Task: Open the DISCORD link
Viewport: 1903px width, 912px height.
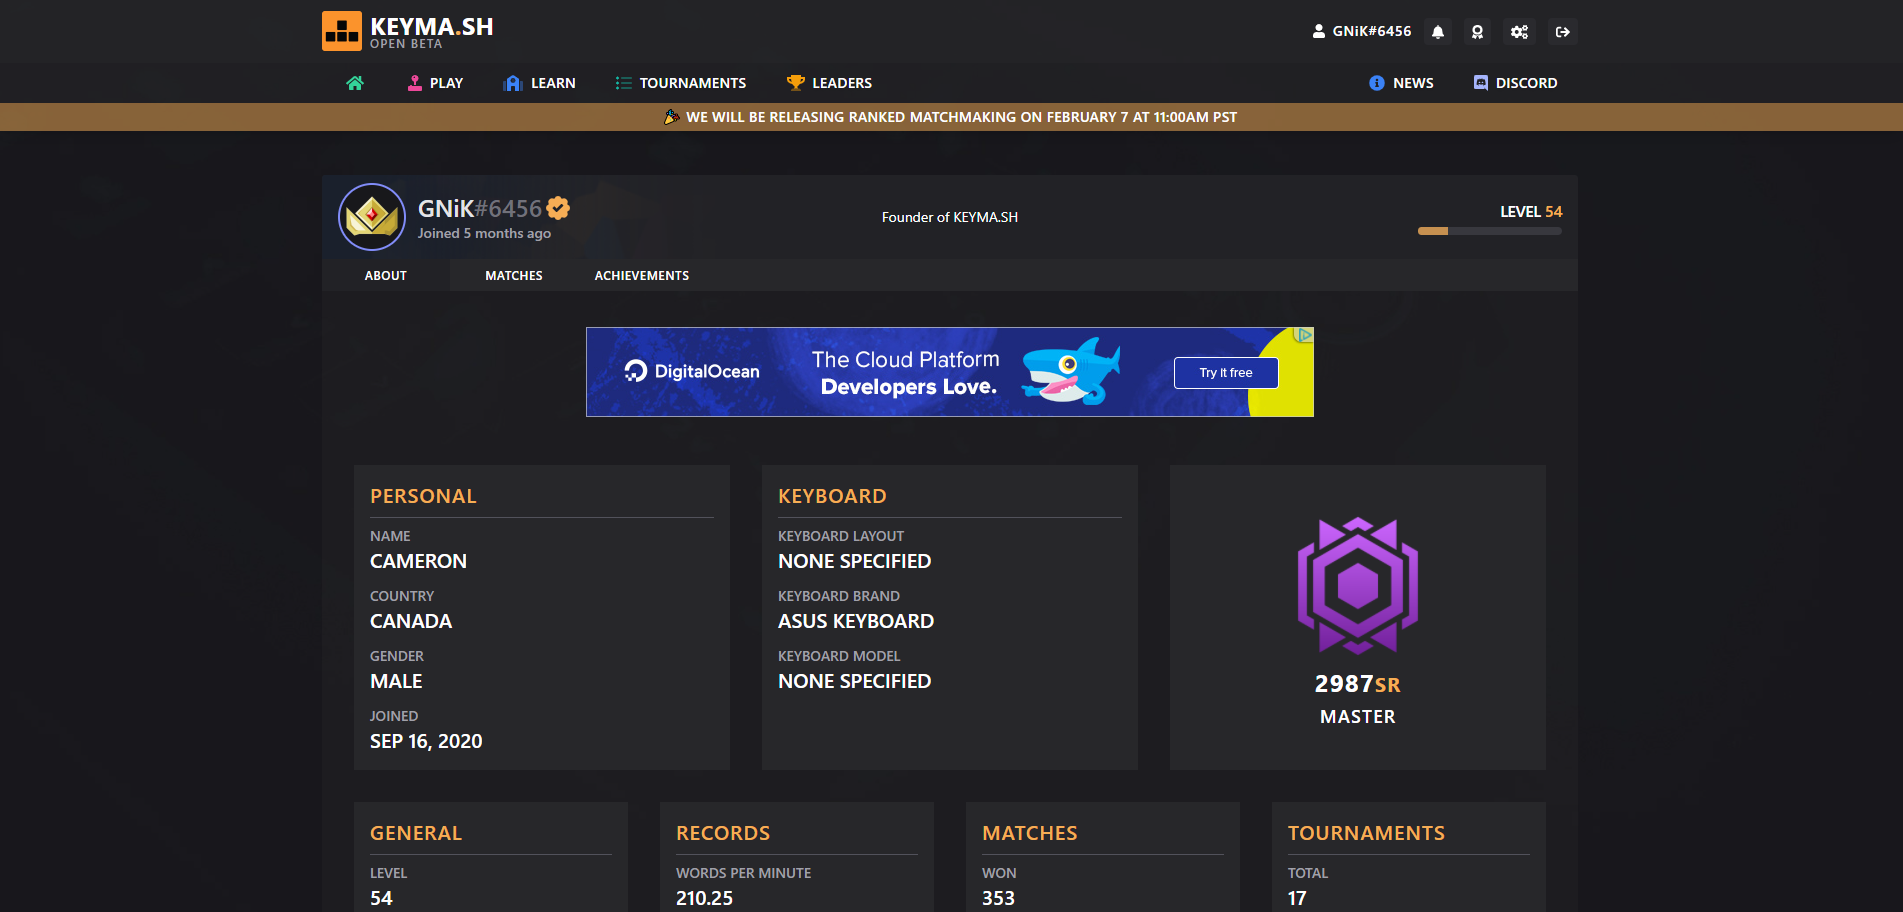Action: [x=1515, y=83]
